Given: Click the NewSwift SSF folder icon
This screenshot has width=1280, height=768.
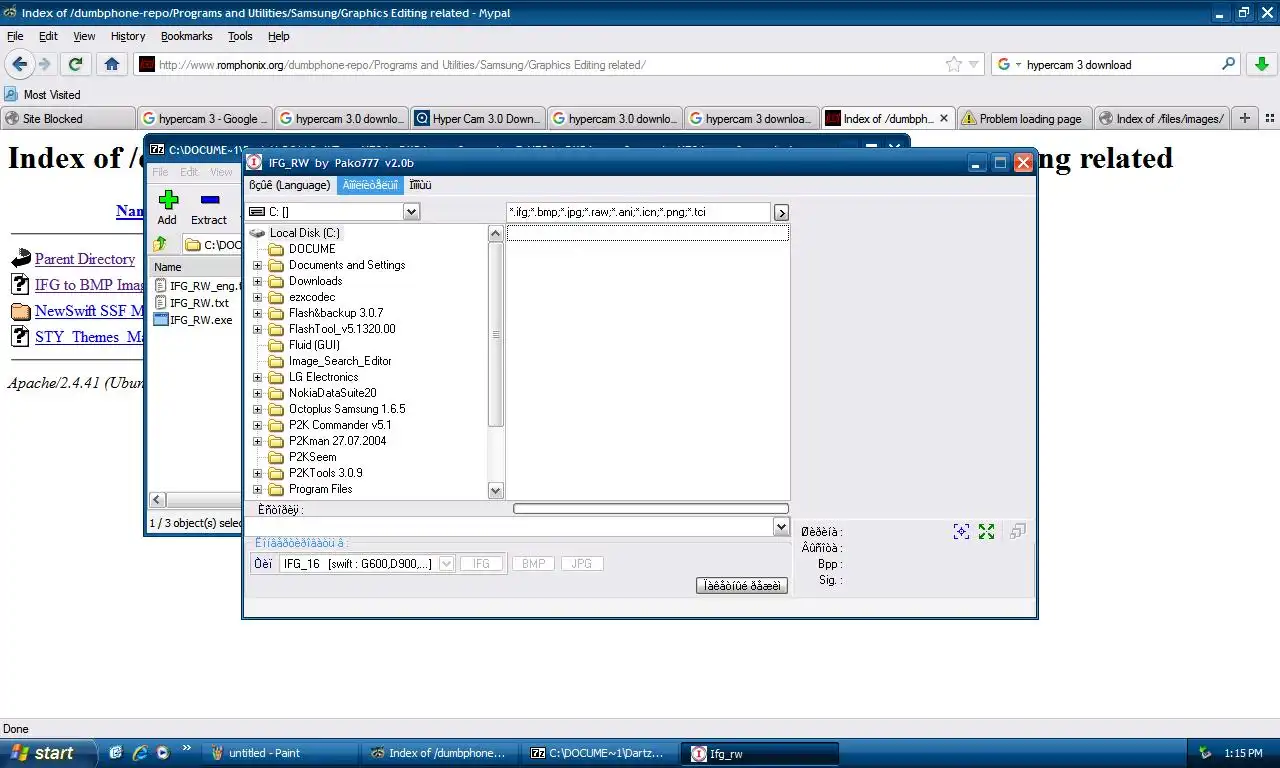Looking at the screenshot, I should [x=21, y=311].
